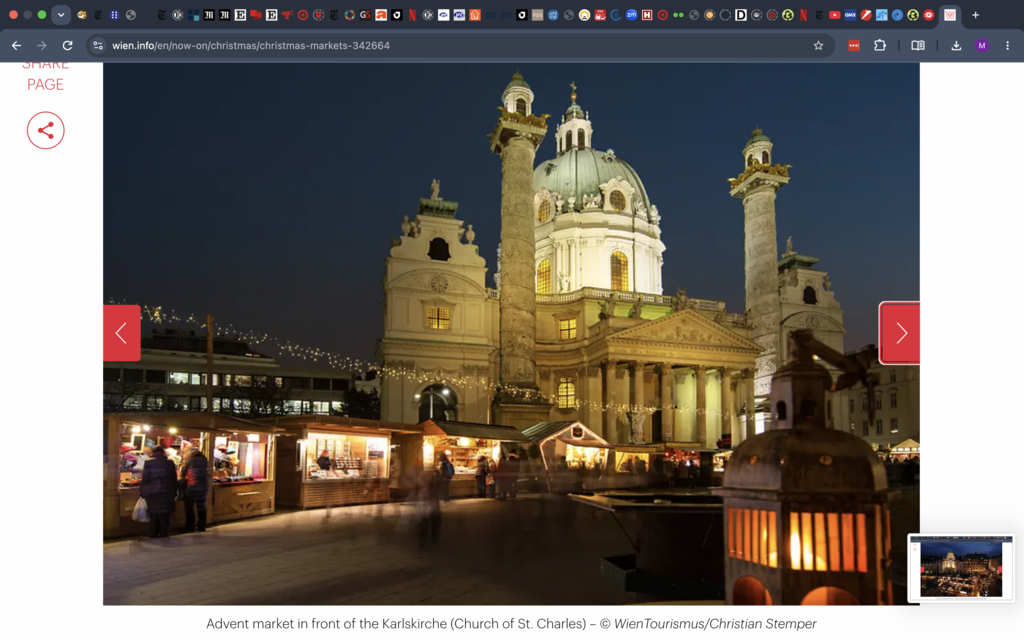
Task: Switch to the orange 'a' favicon tab
Action: [381, 15]
